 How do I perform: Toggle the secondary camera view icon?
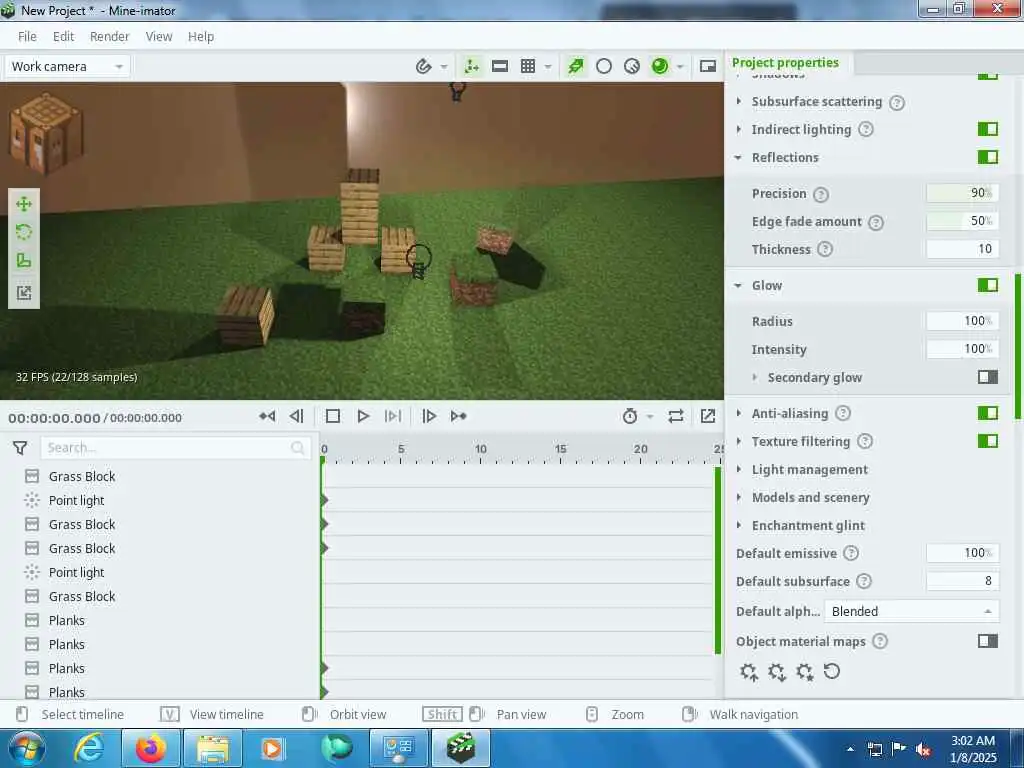tap(708, 66)
